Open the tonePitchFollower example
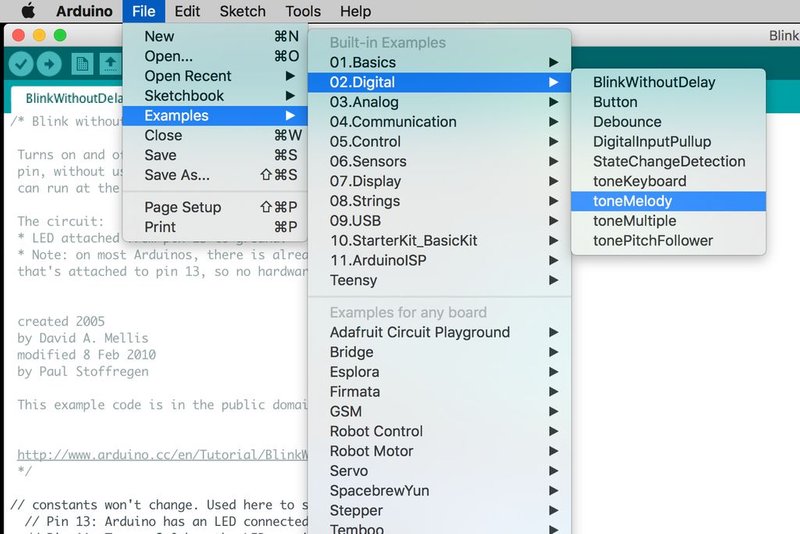This screenshot has width=800, height=534. click(x=668, y=241)
